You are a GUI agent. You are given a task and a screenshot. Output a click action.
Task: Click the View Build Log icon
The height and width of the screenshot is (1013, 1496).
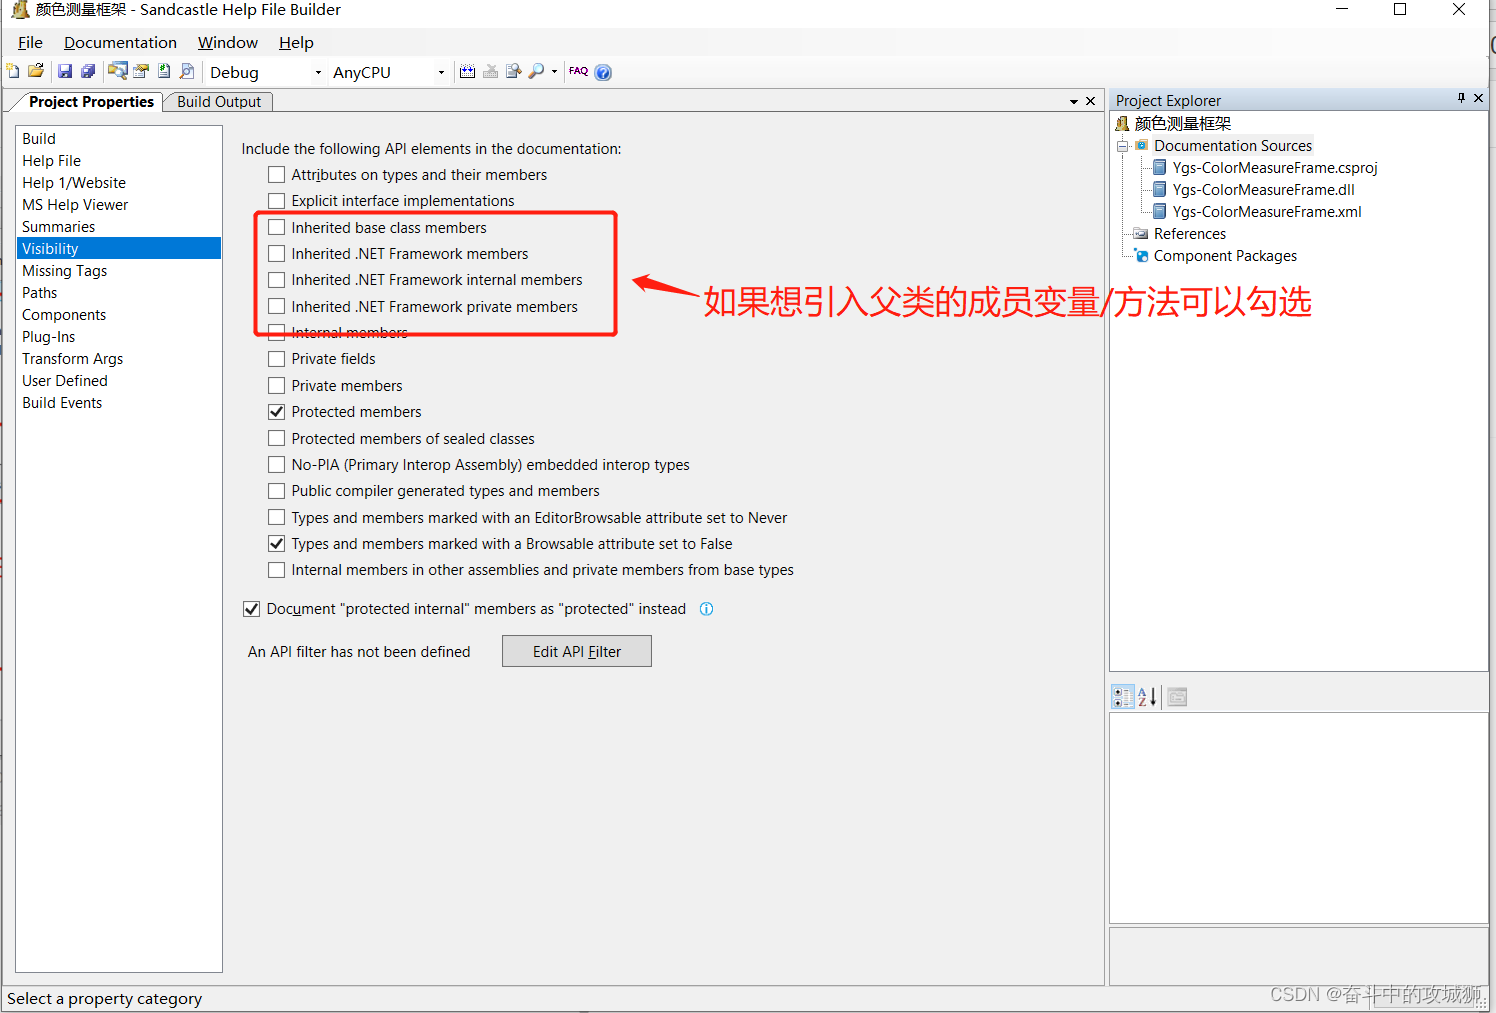click(513, 71)
